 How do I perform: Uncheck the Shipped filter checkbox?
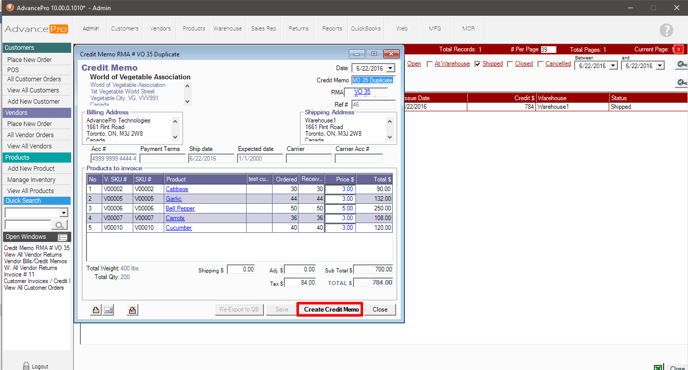click(477, 64)
